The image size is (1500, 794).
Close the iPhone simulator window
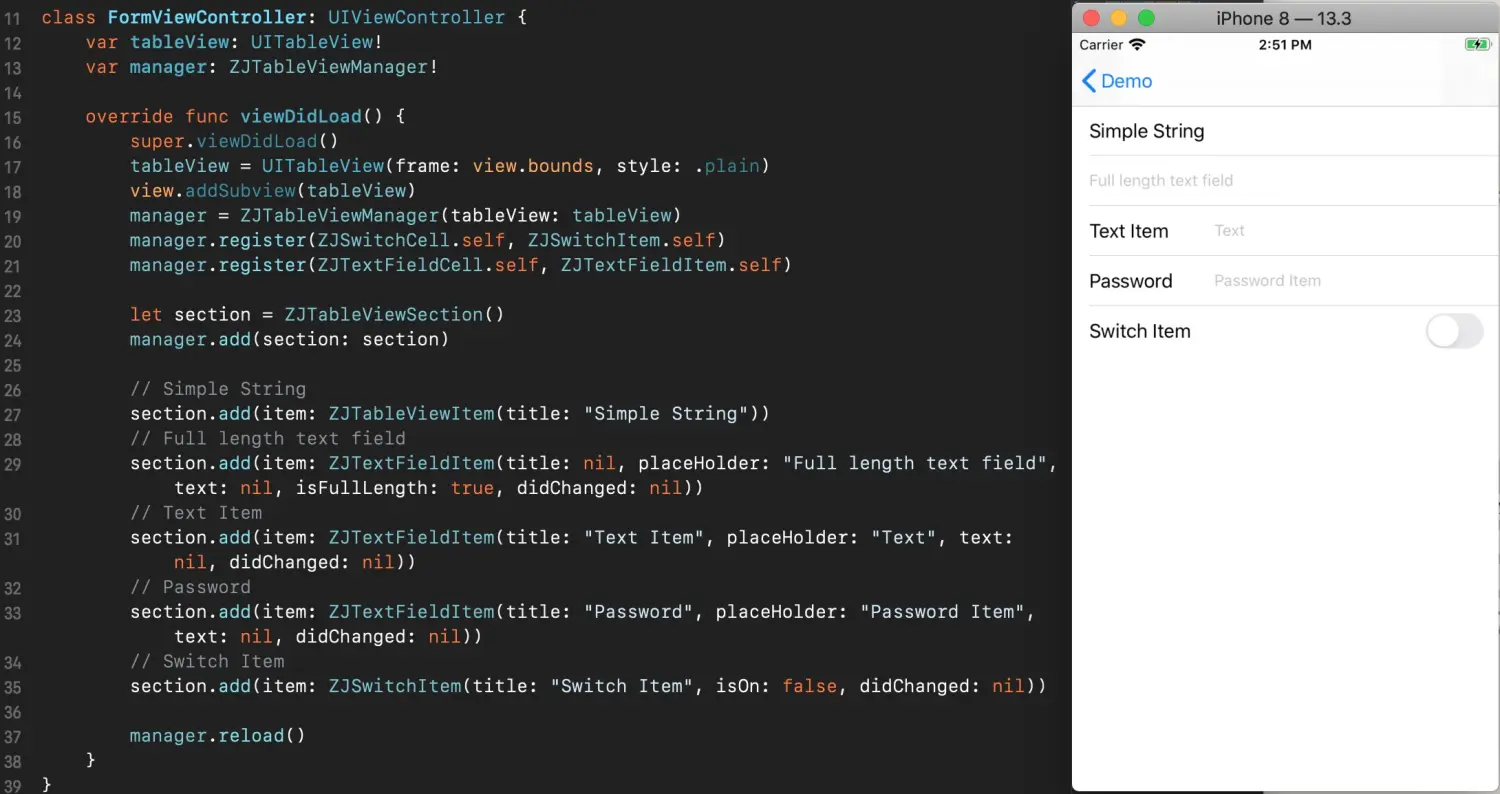(1091, 18)
